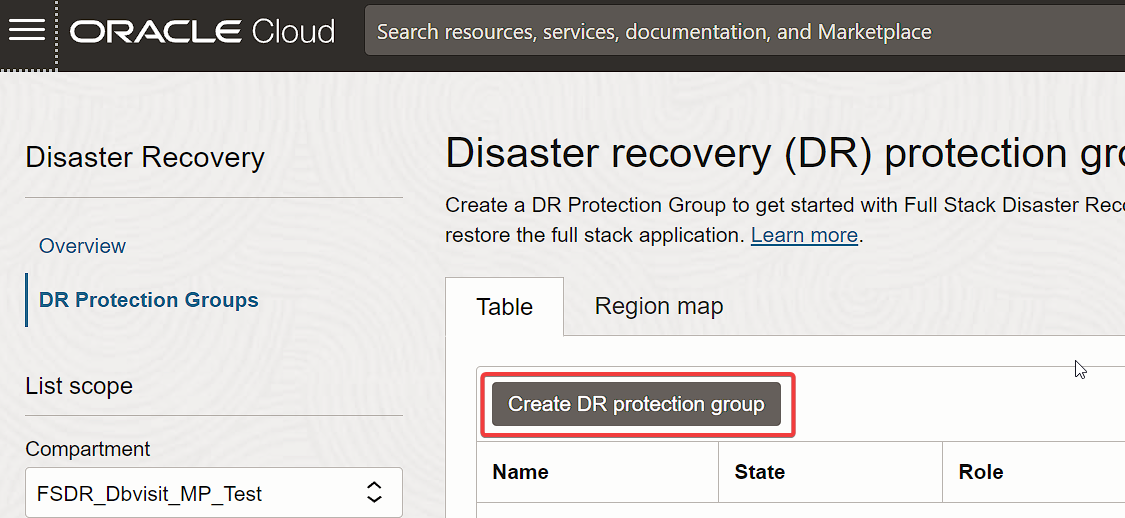The width and height of the screenshot is (1125, 518).
Task: Expand the Compartment dropdown FSDR_Dbvisit_MP_Test
Action: [214, 493]
